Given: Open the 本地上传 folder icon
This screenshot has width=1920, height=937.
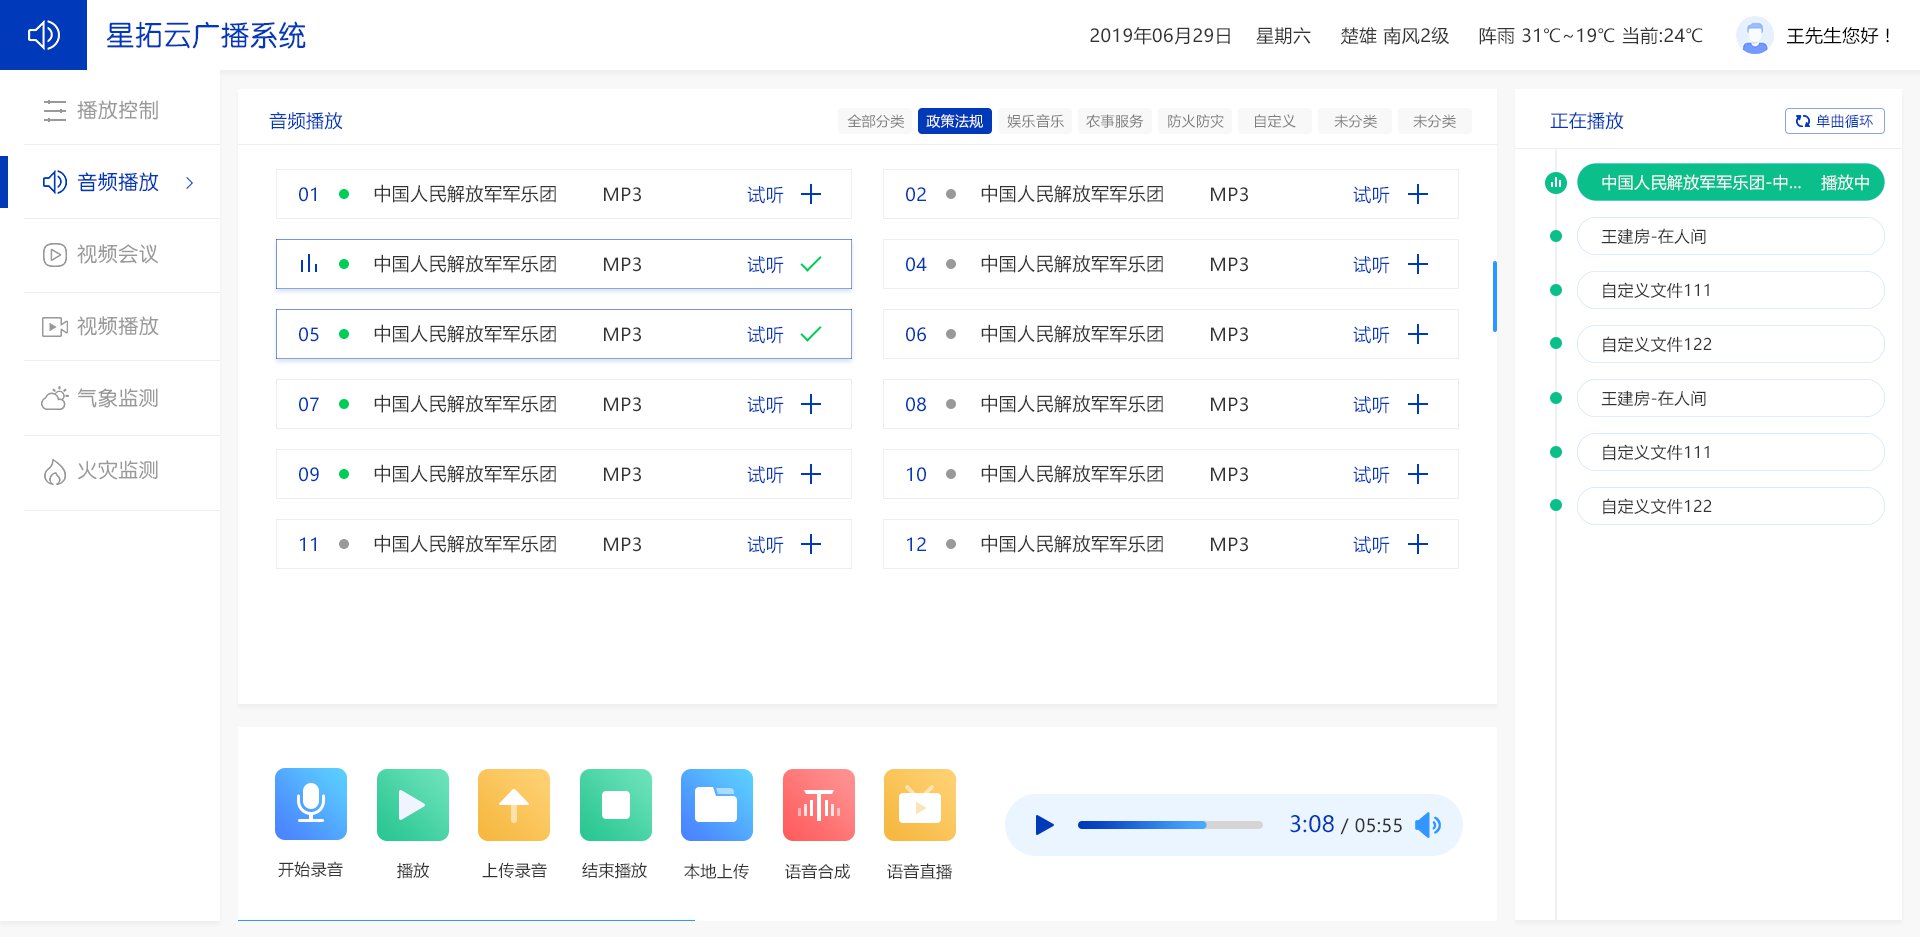Looking at the screenshot, I should click(x=717, y=804).
